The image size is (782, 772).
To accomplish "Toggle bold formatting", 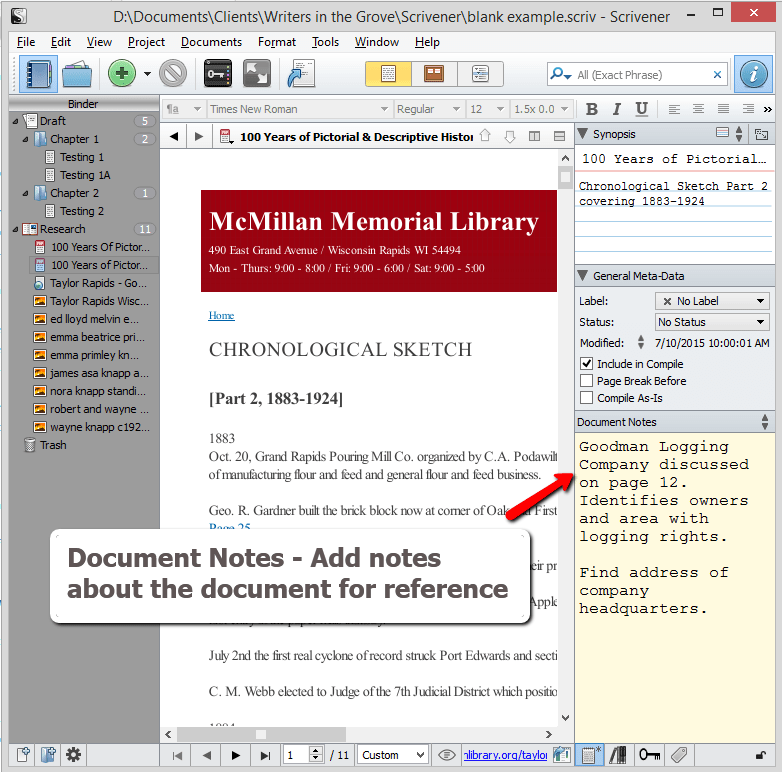I will [591, 109].
